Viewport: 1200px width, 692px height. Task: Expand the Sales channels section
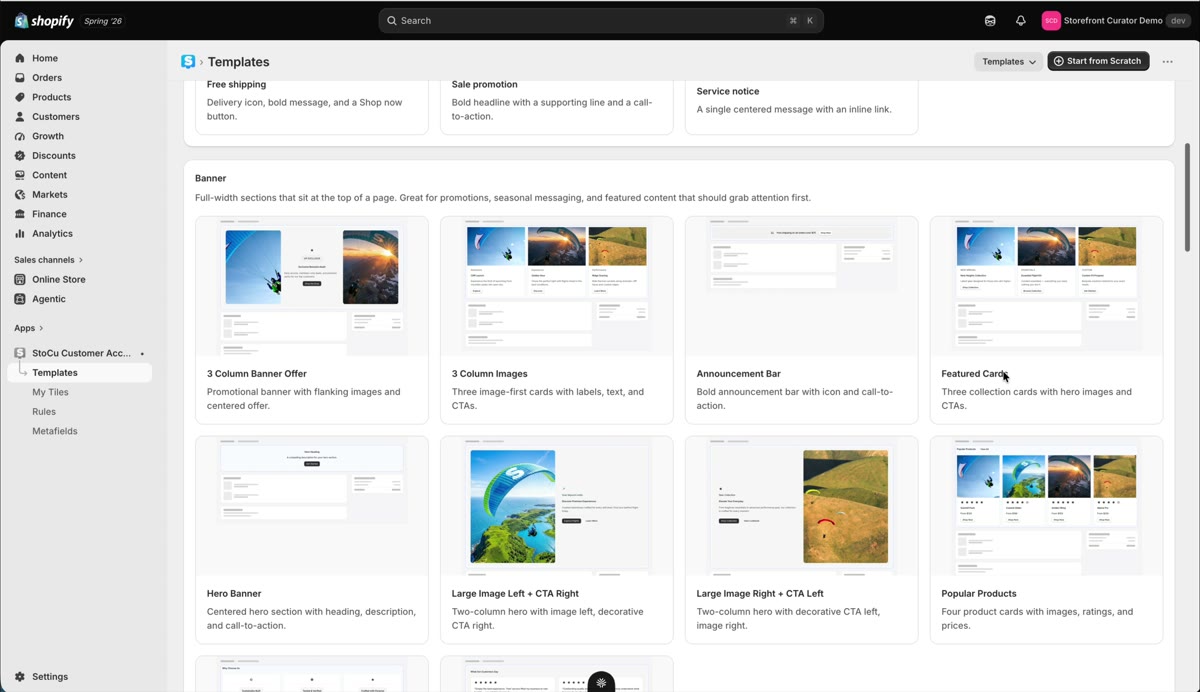[48, 260]
